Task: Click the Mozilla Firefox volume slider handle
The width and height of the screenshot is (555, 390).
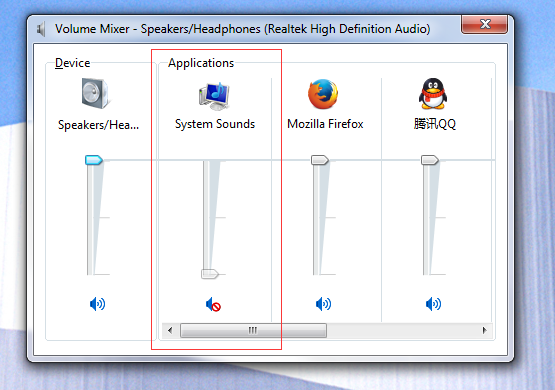Action: pos(320,160)
